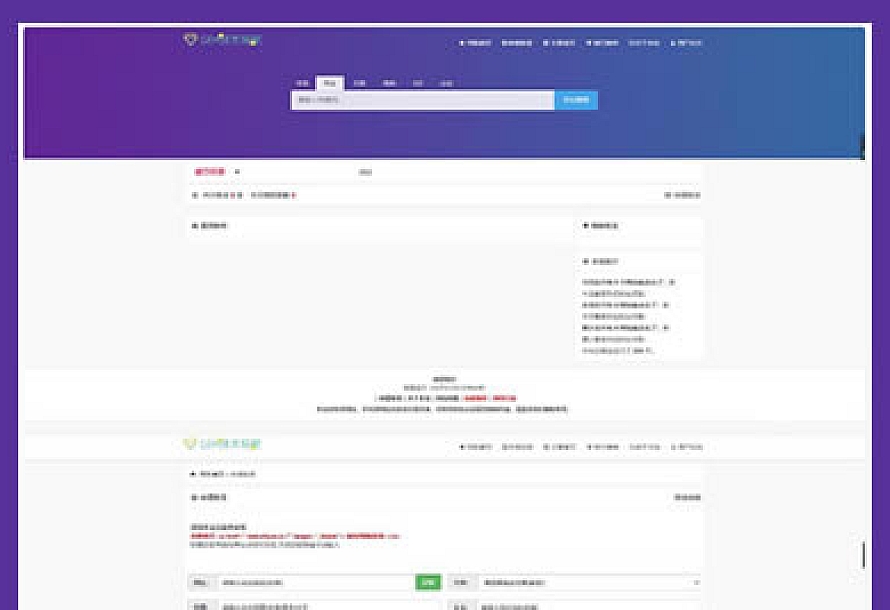Toggle the red highlighted filter label above the listings
Image resolution: width=890 pixels, height=610 pixels.
[x=209, y=170]
